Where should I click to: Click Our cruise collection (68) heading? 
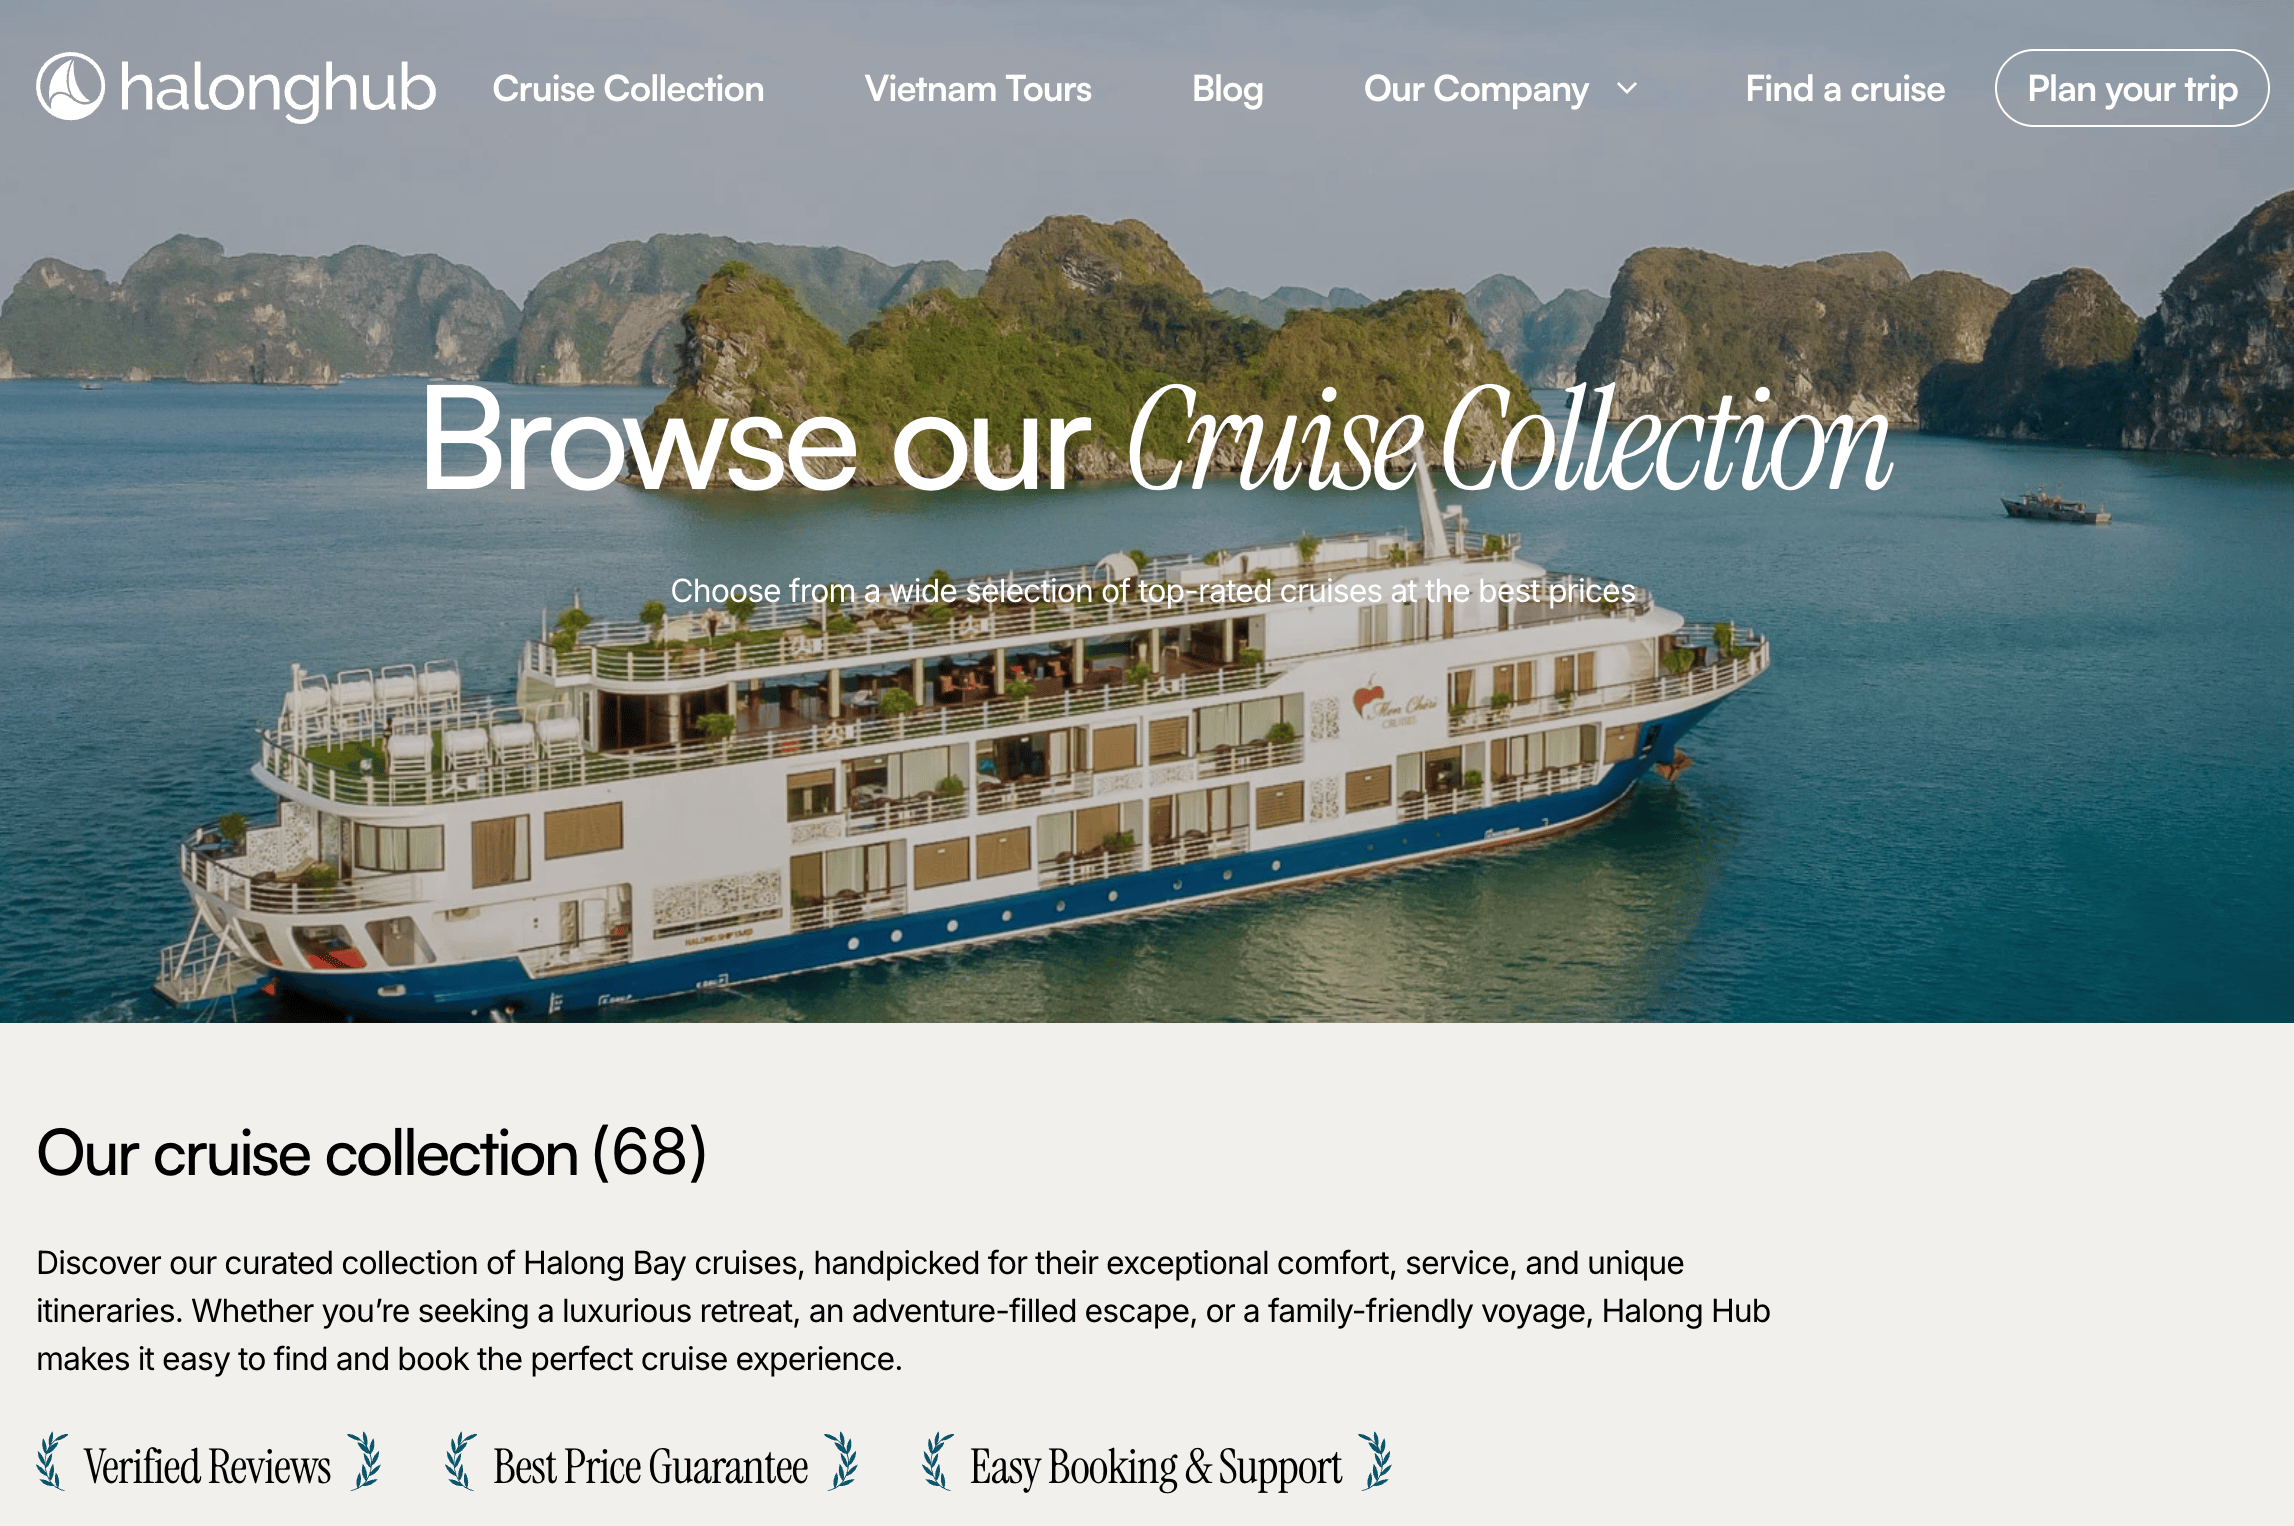click(372, 1153)
